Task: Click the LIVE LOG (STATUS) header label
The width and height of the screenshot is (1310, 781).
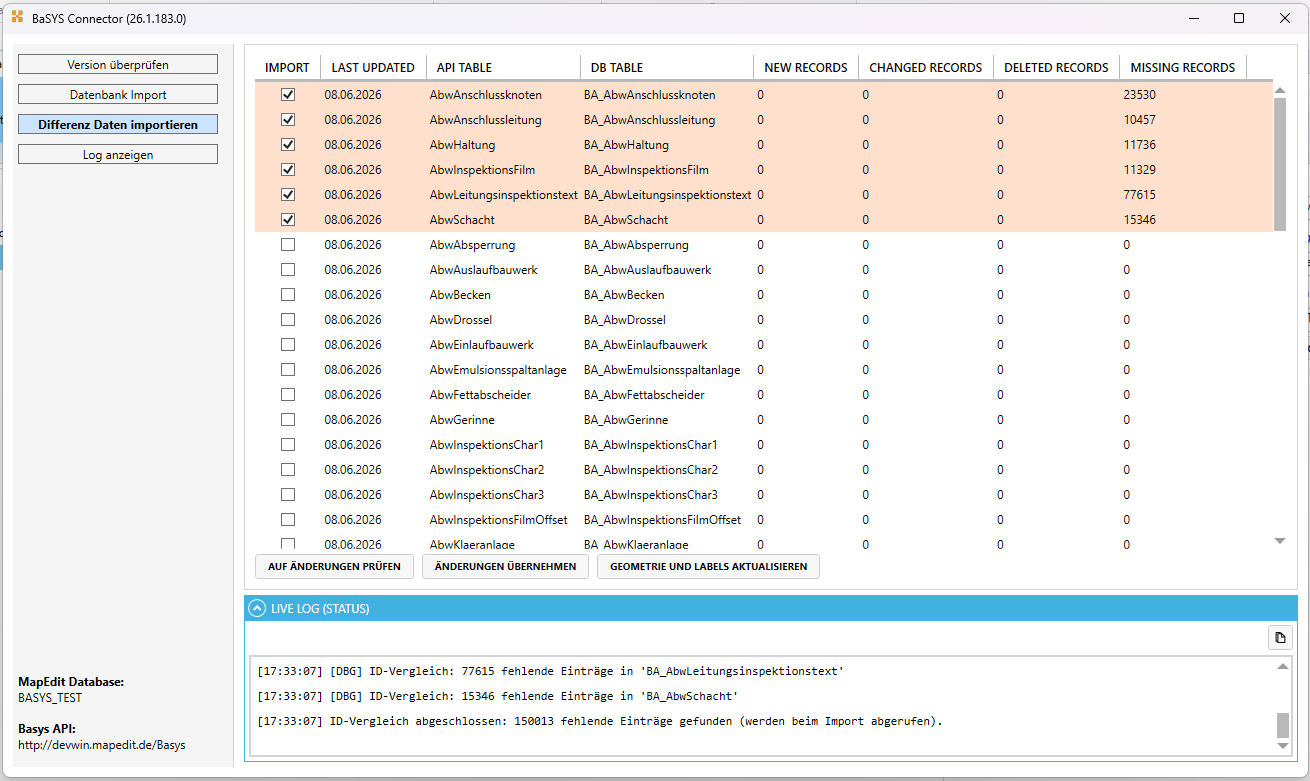Action: point(320,608)
